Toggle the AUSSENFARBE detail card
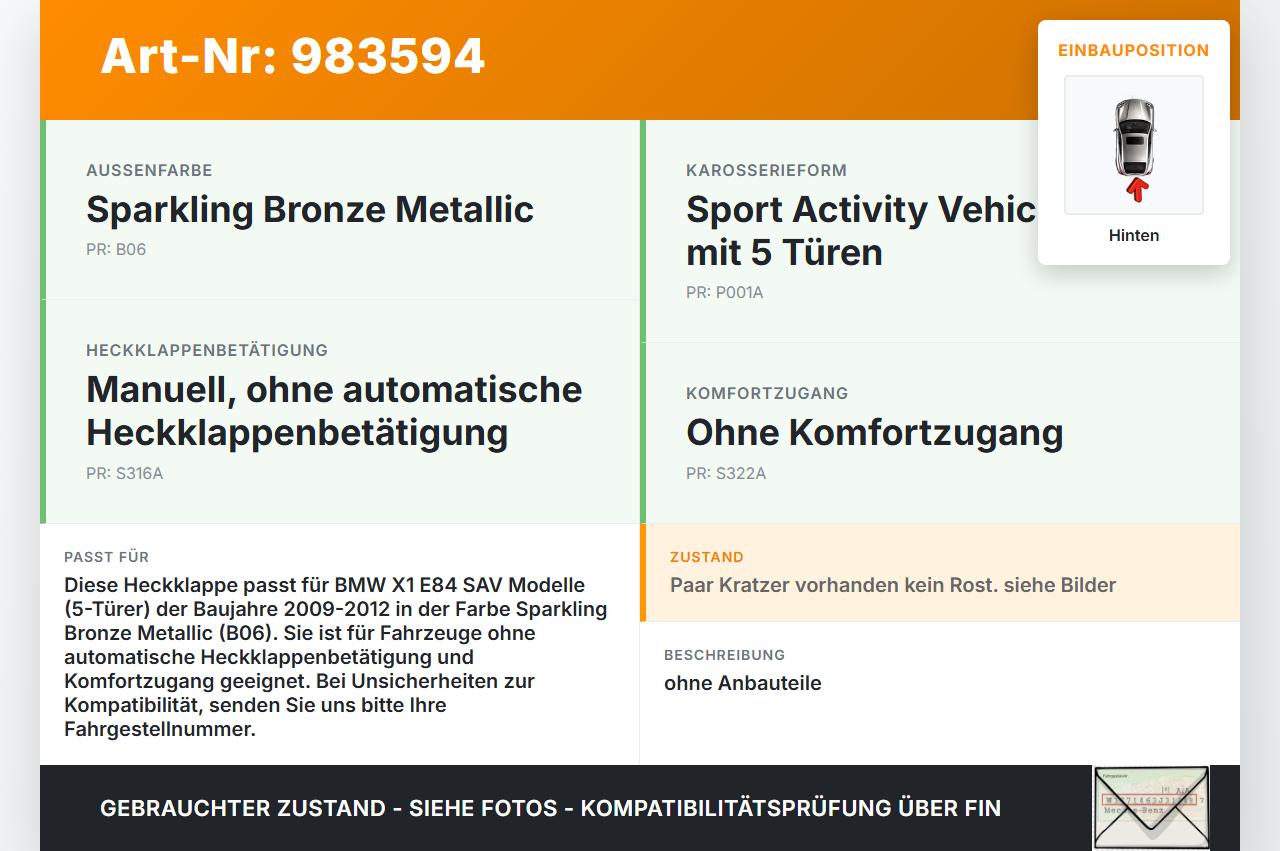Image resolution: width=1280 pixels, height=851 pixels. [x=340, y=208]
